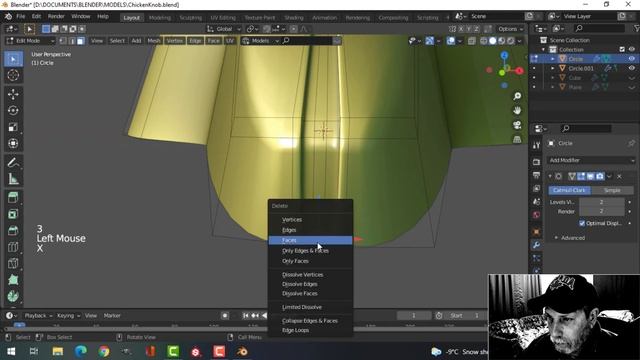The height and width of the screenshot is (360, 640).
Task: Switch to face select mode
Action: click(x=81, y=41)
